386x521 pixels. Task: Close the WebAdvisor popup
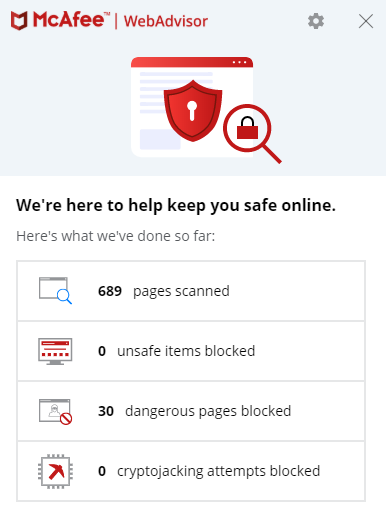click(x=366, y=21)
